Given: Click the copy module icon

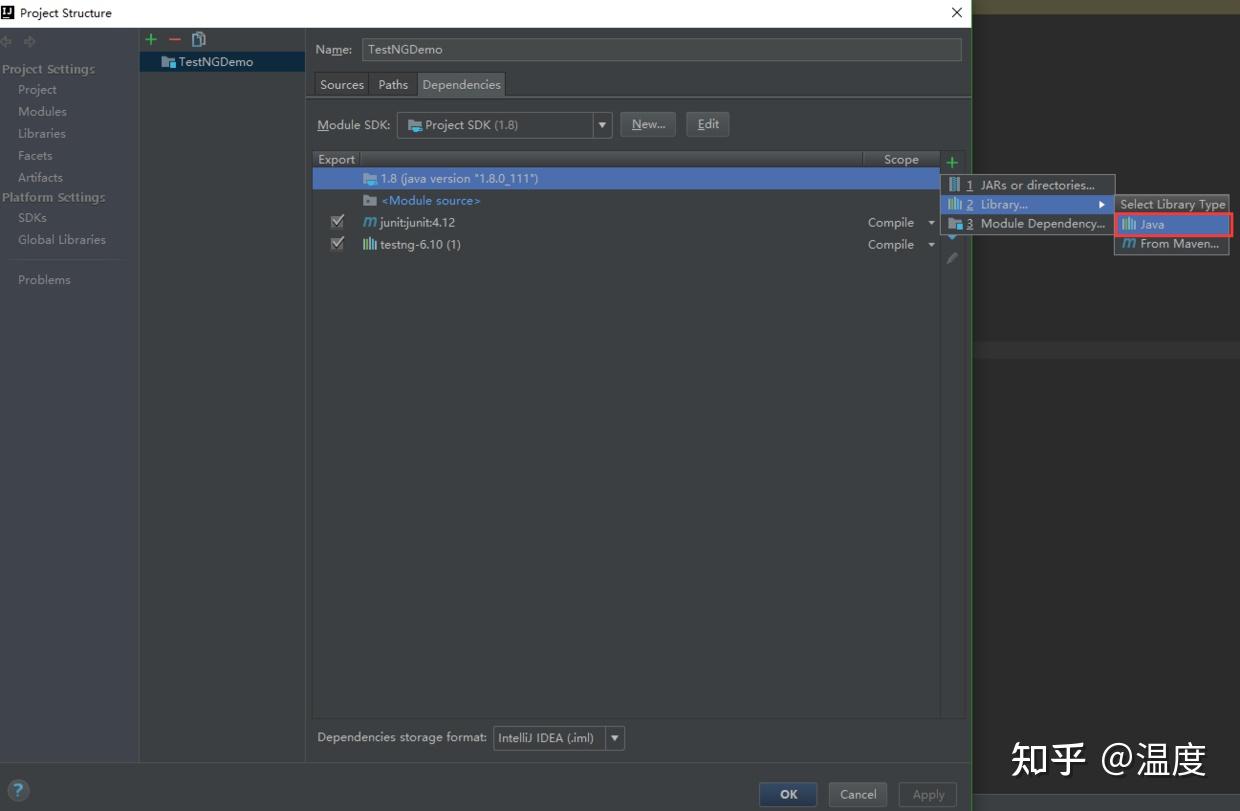Looking at the screenshot, I should click(x=198, y=39).
